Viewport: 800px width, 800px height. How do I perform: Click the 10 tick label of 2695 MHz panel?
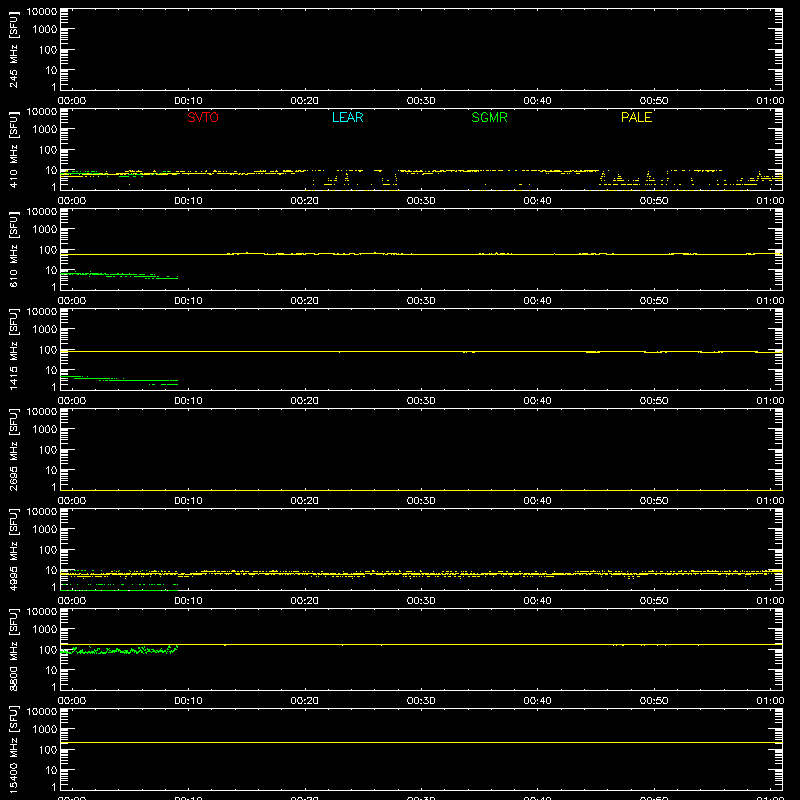pos(52,470)
